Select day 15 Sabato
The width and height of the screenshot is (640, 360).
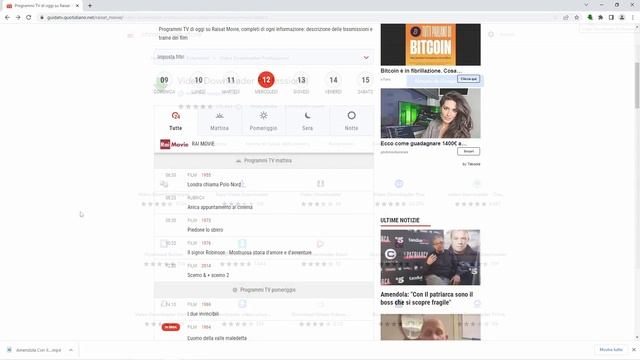[365, 84]
